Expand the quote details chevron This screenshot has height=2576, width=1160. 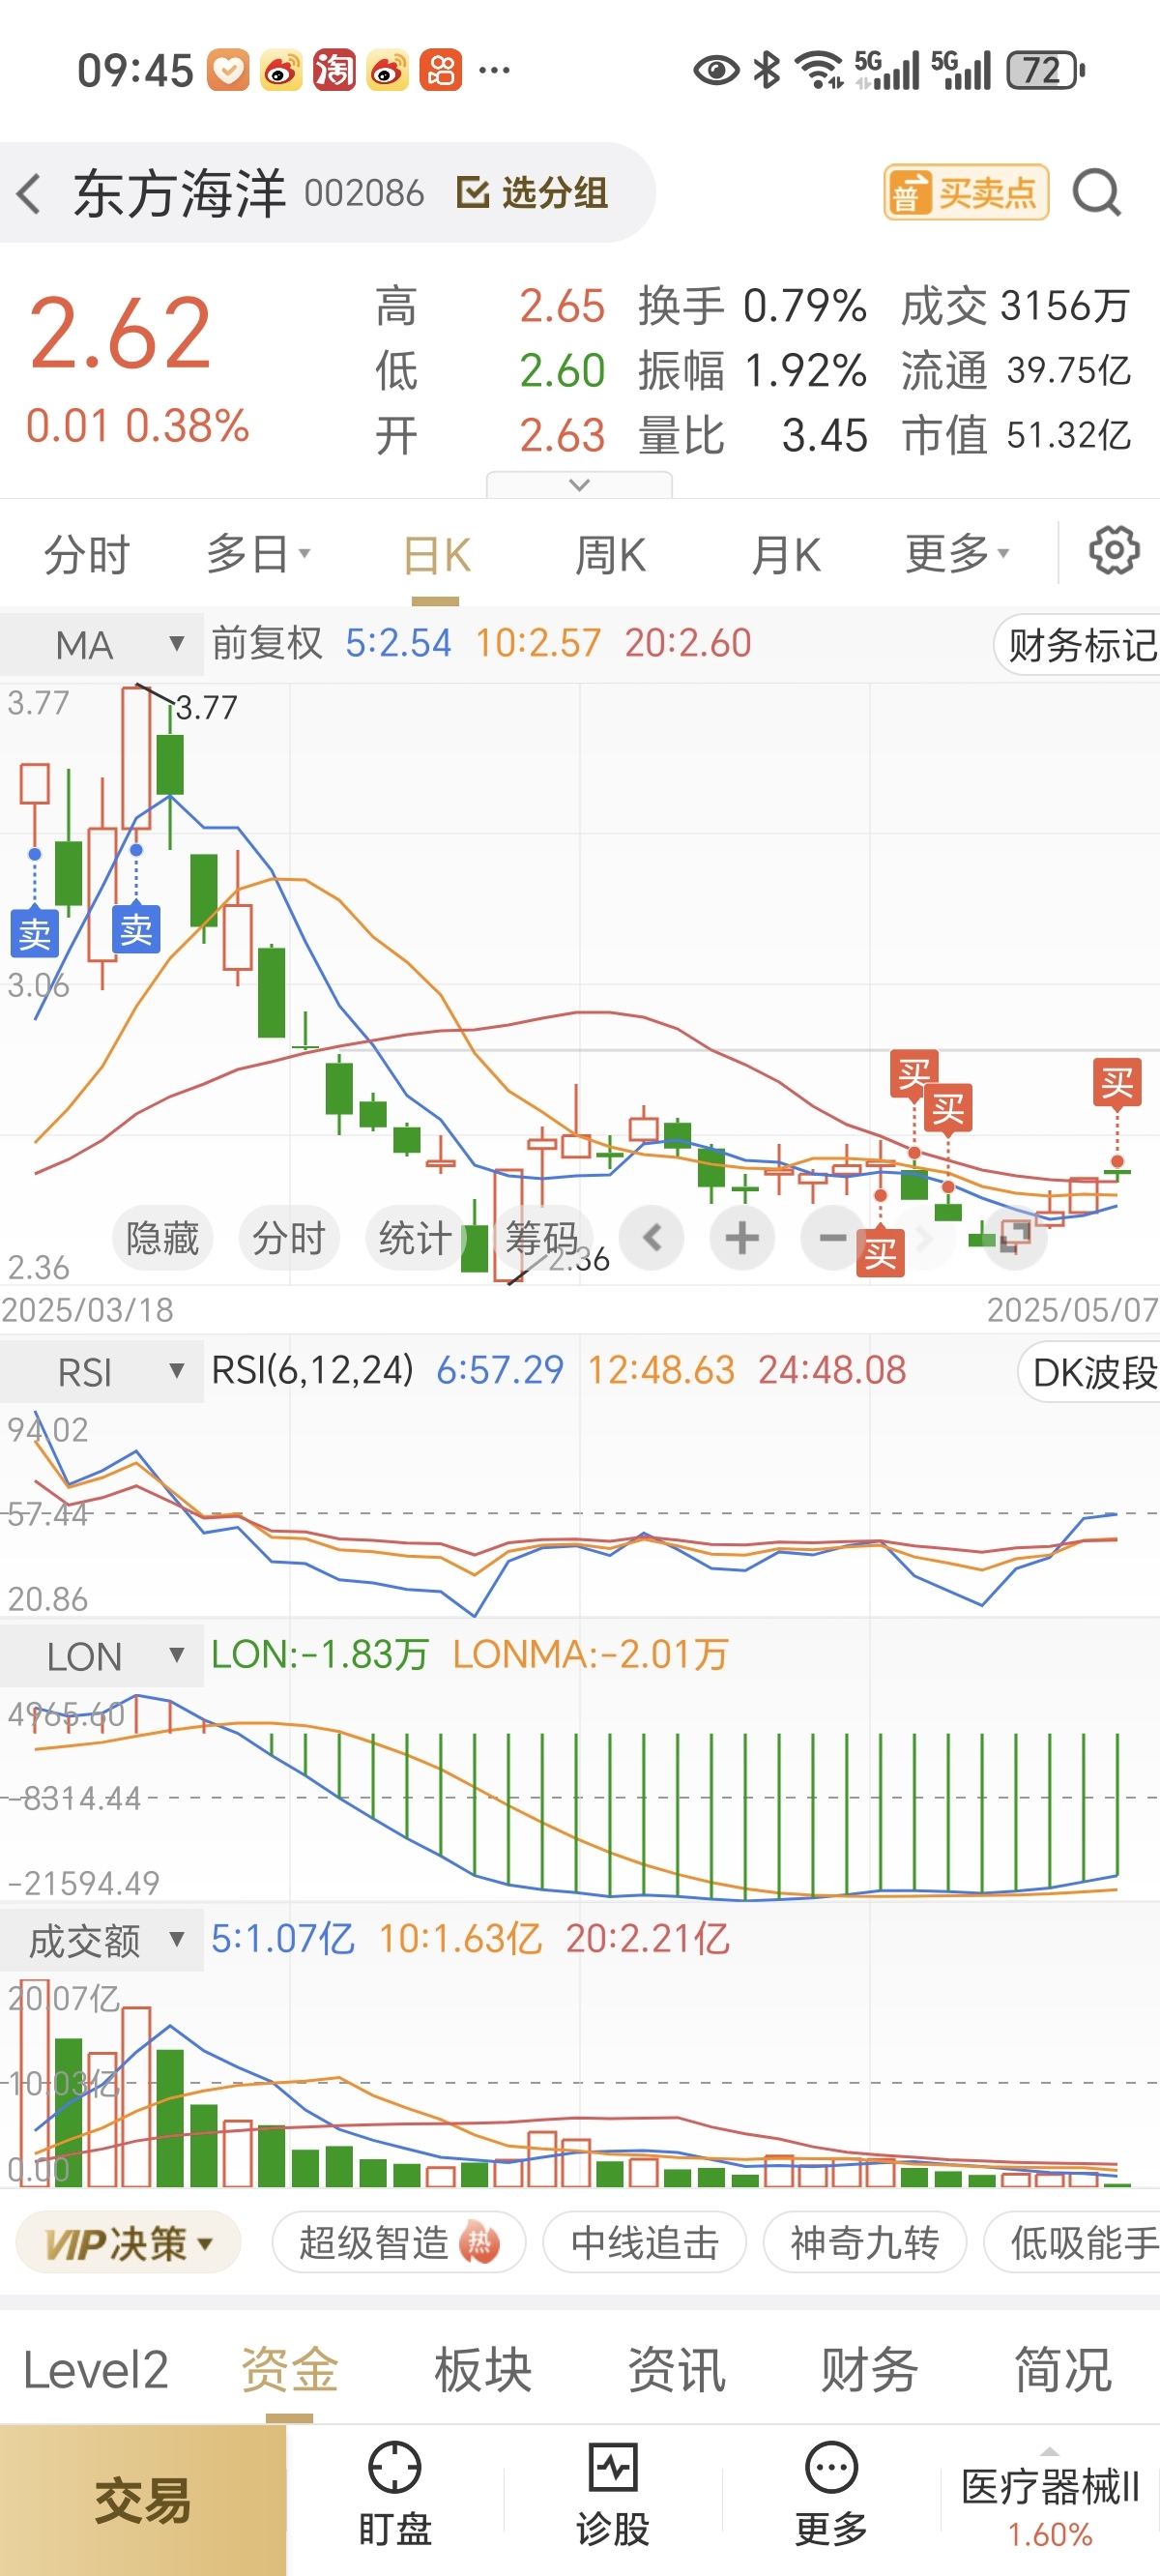(x=579, y=485)
